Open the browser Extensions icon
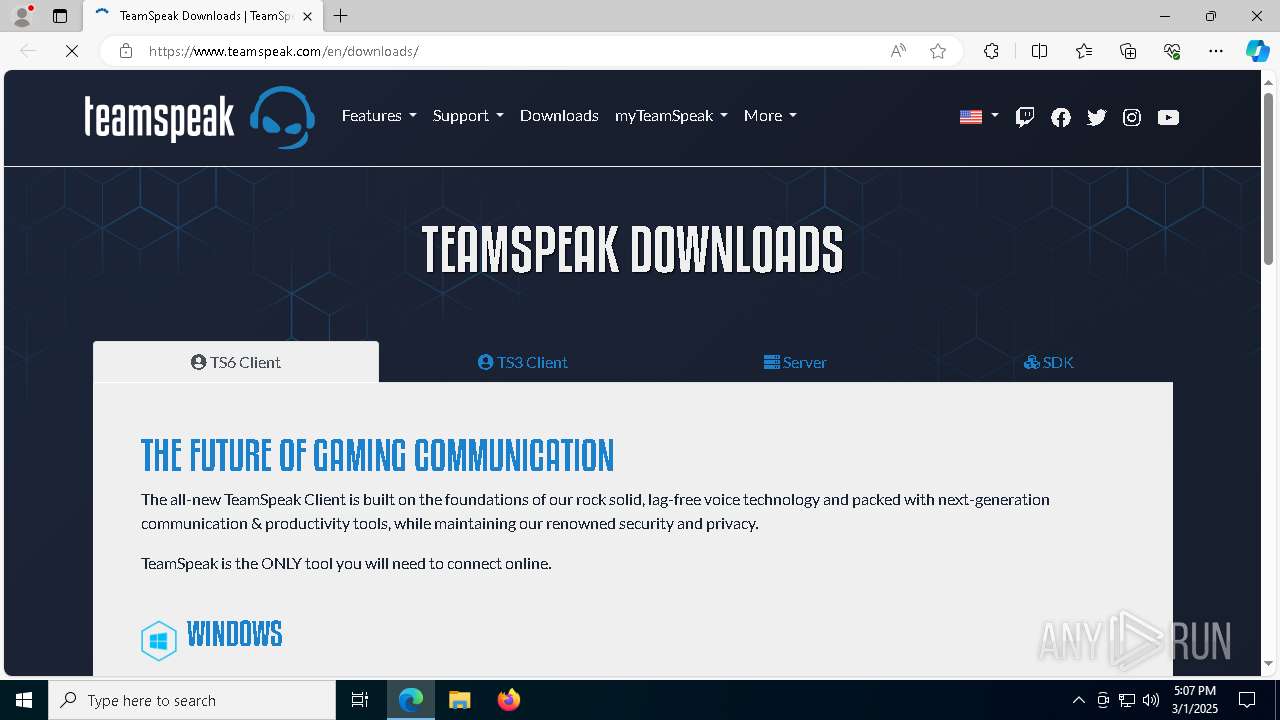Screen dimensions: 1280x720 click(991, 51)
